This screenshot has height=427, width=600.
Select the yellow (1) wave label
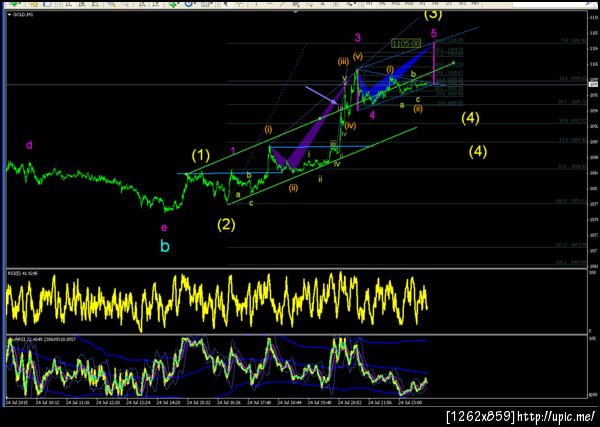coord(201,155)
